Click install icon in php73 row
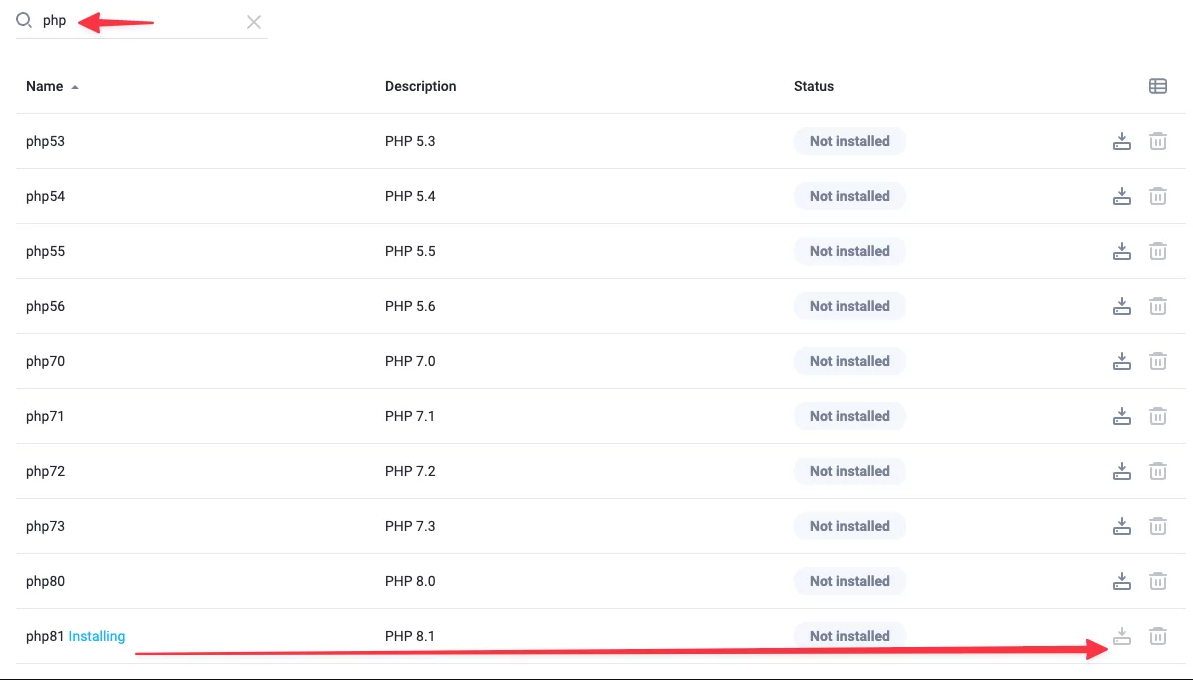This screenshot has height=680, width=1193. [x=1121, y=526]
